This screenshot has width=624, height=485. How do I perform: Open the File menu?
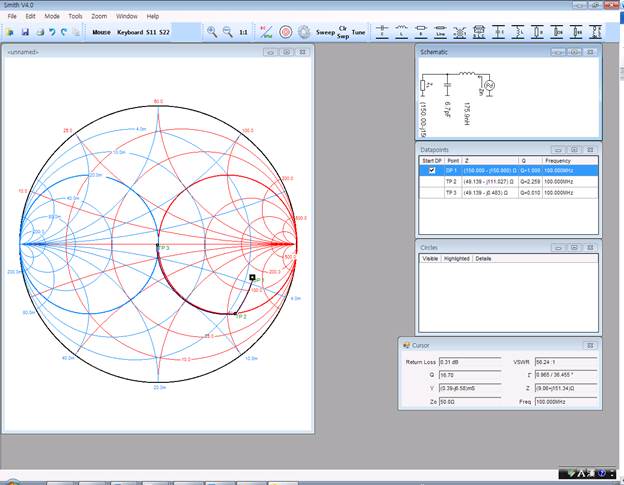[x=12, y=16]
